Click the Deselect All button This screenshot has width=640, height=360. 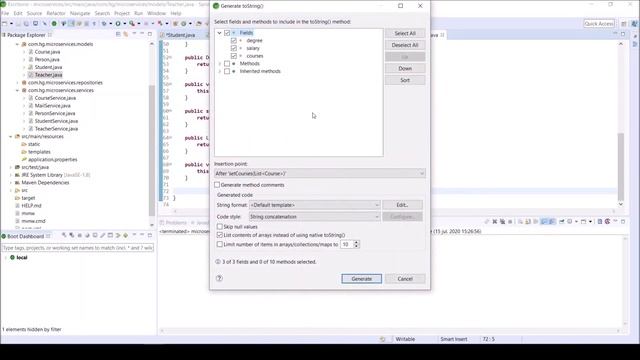point(405,45)
